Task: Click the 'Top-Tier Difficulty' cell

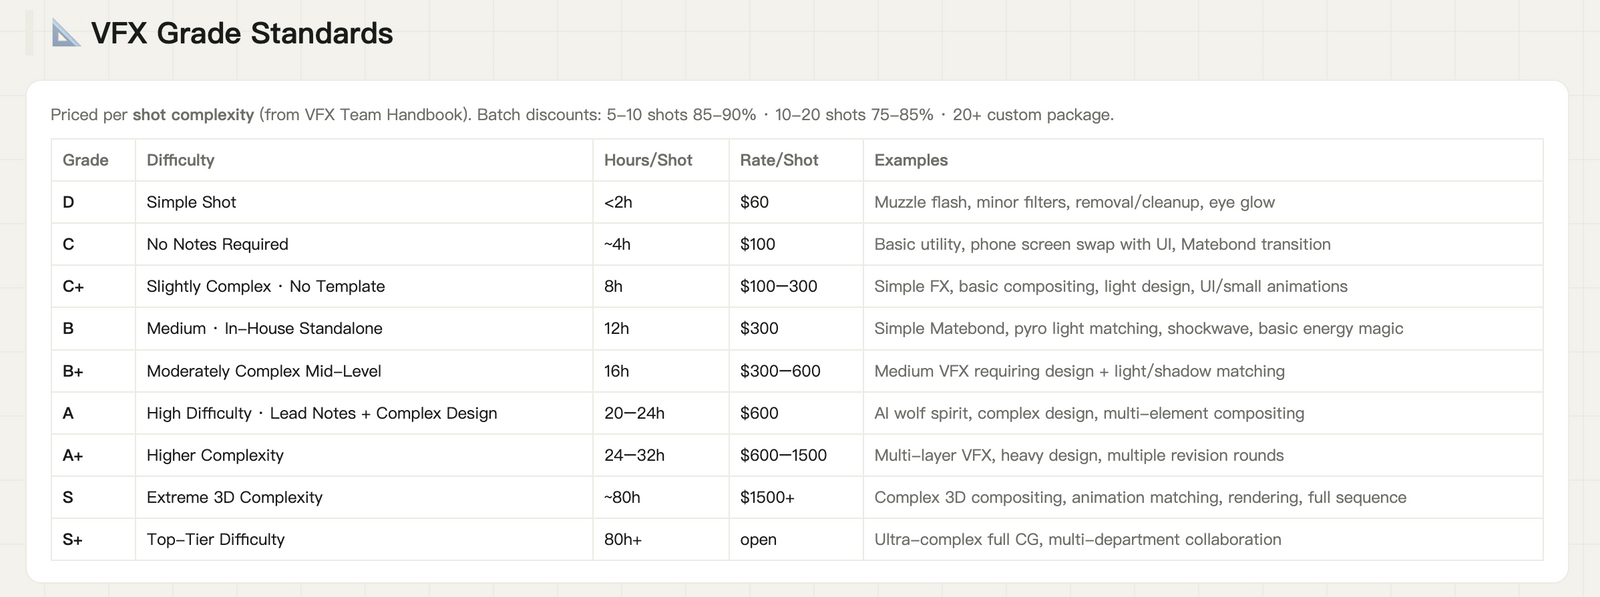Action: coord(364,539)
